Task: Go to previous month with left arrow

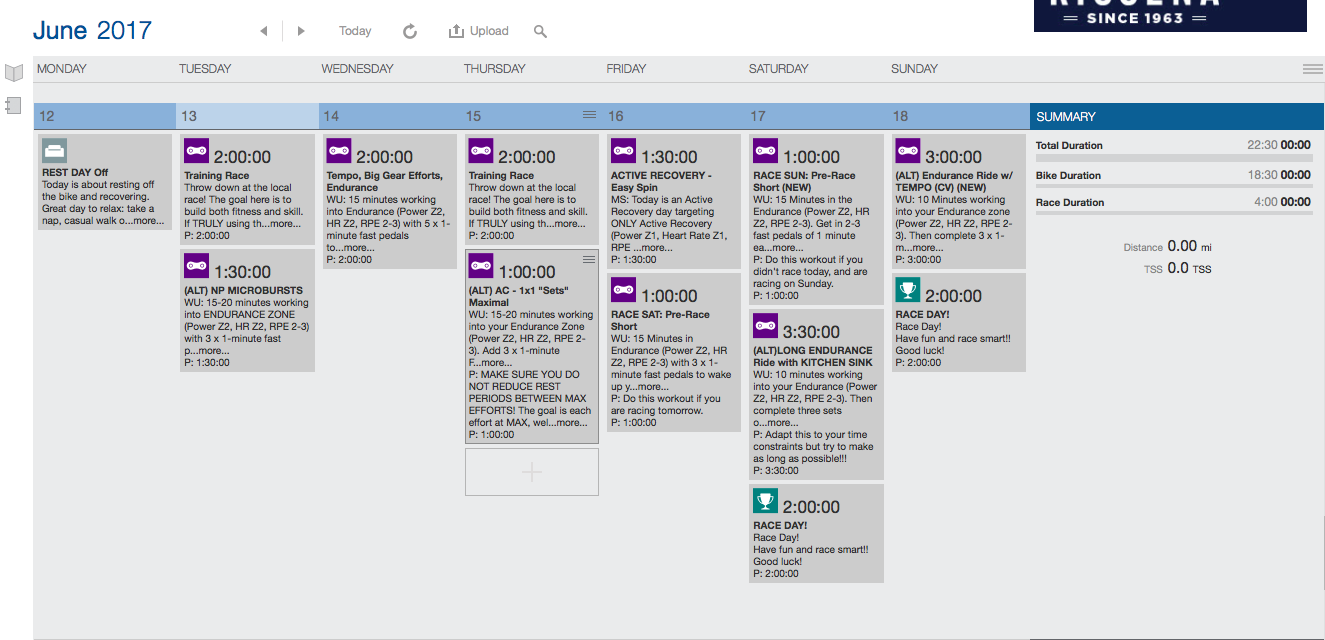Action: coord(264,31)
